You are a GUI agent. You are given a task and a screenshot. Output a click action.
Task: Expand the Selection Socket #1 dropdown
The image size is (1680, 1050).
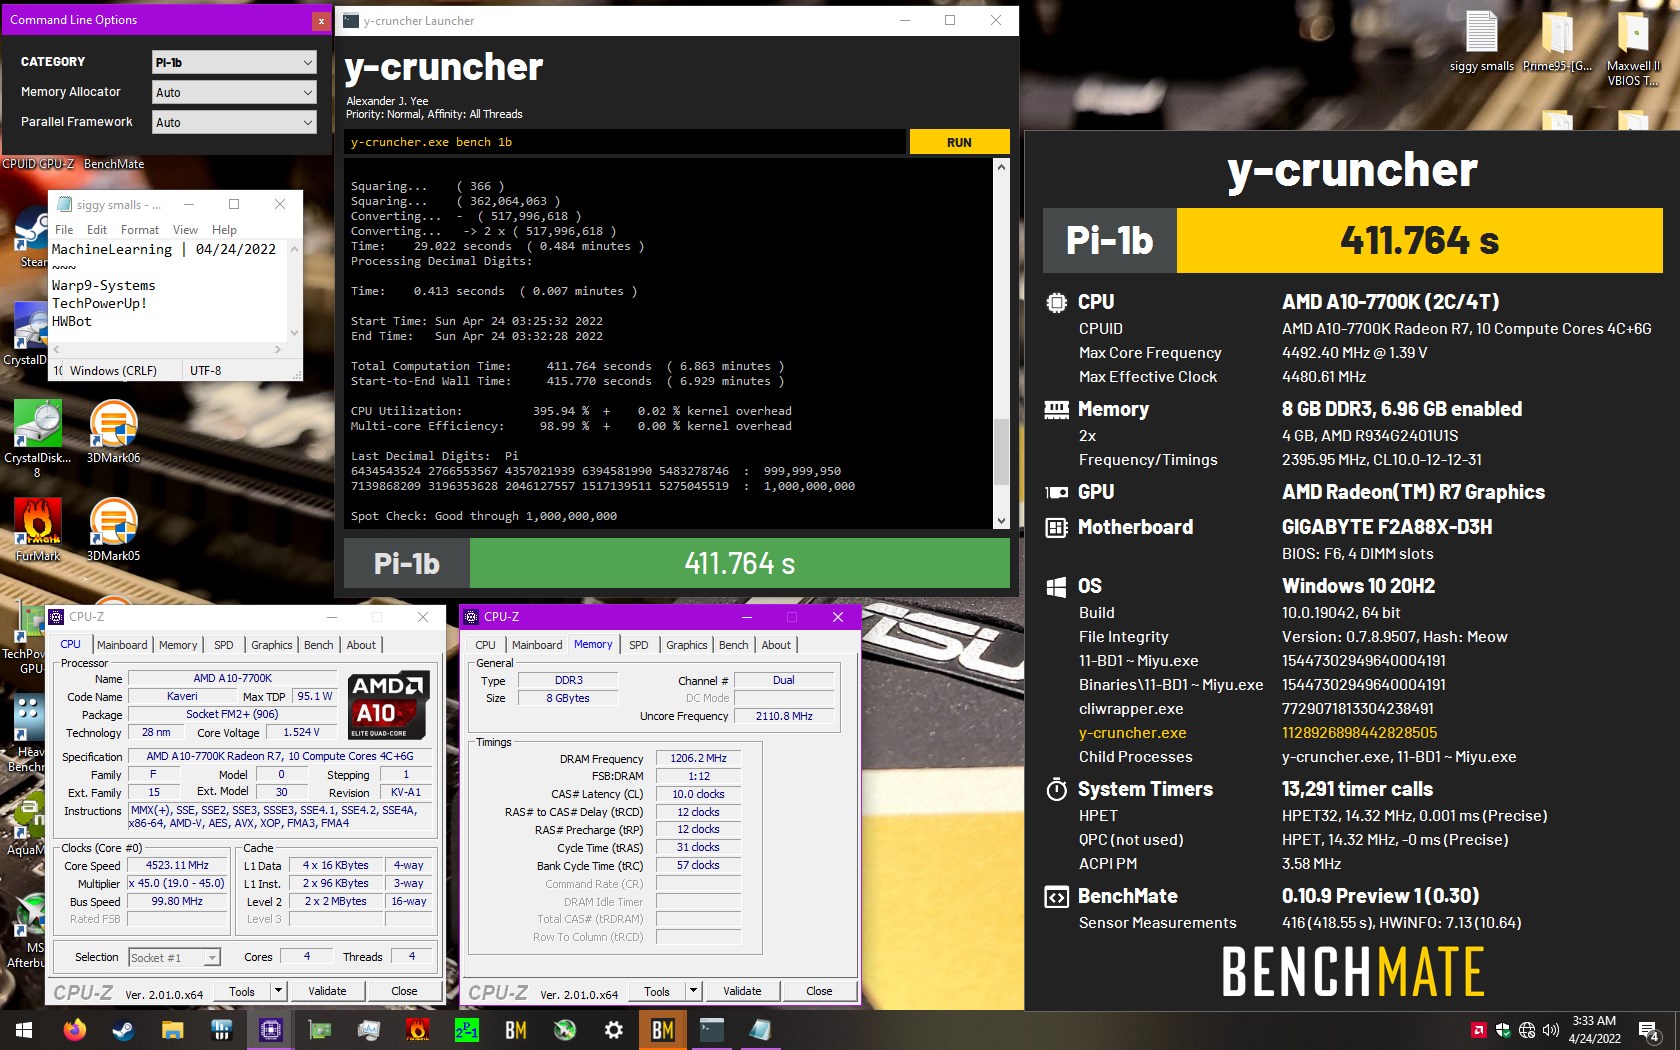pos(175,957)
